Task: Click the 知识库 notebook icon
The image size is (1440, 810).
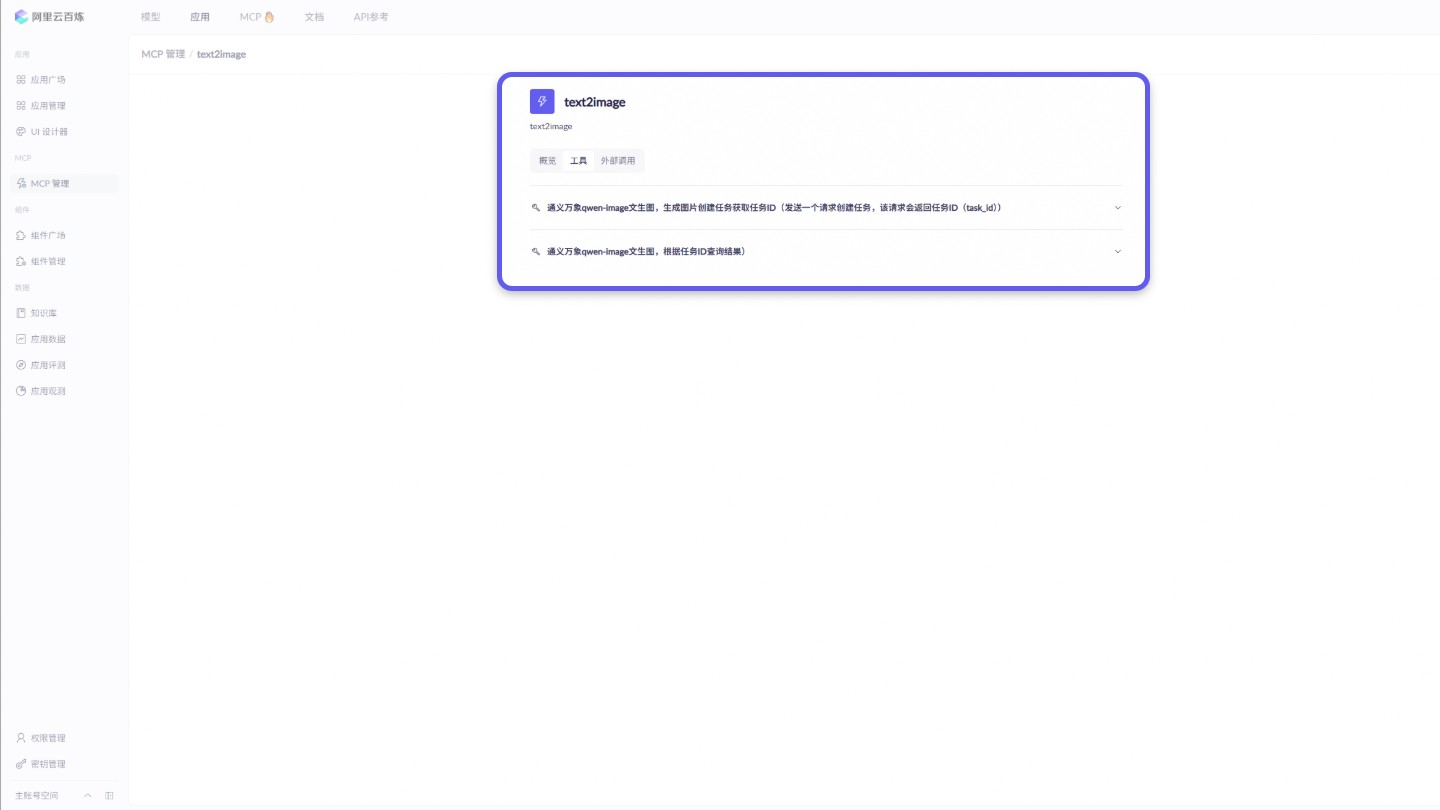Action: coord(21,312)
